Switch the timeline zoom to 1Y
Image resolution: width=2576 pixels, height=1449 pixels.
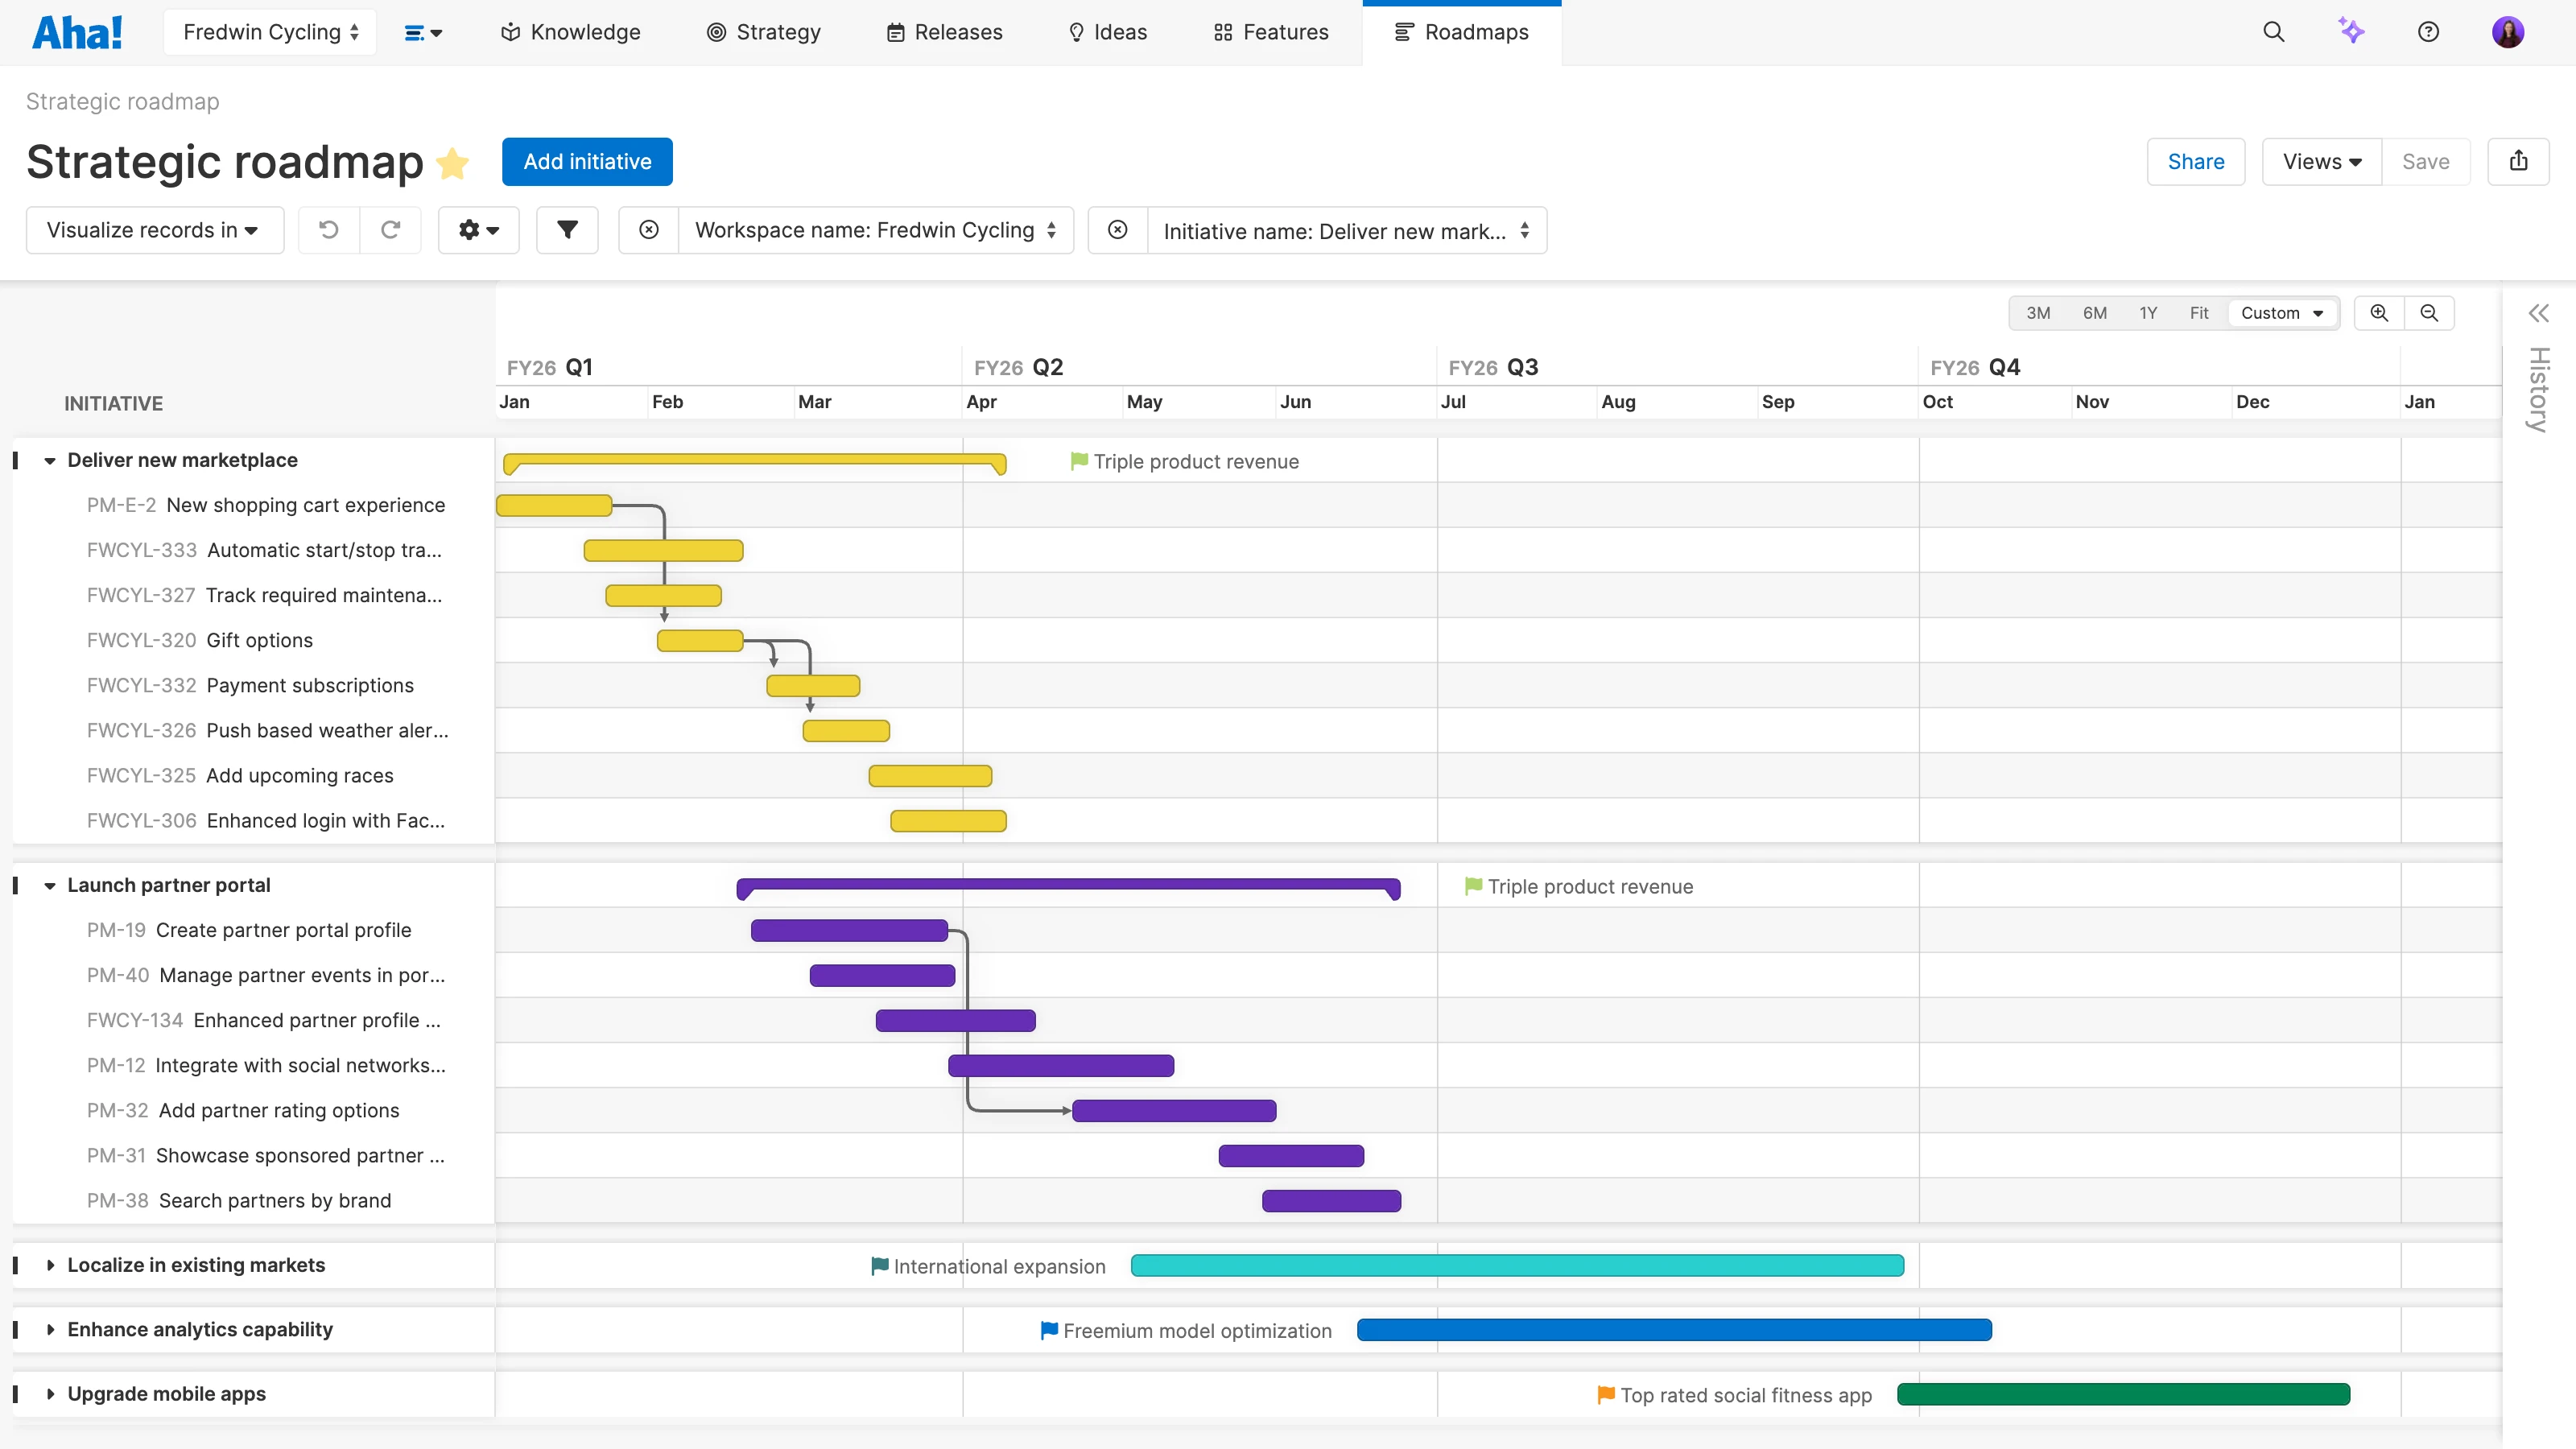pos(2149,312)
